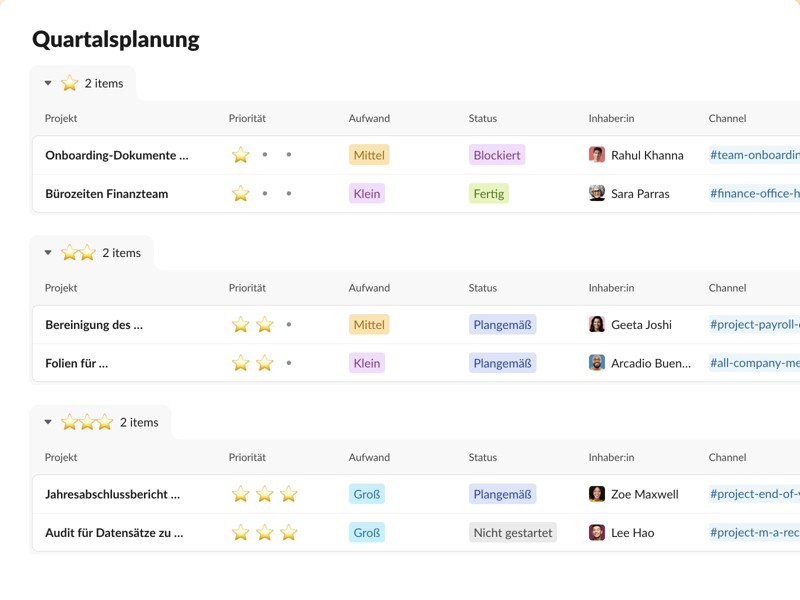Set Folien für priority to three stars
The image size is (800, 600).
pyautogui.click(x=289, y=363)
